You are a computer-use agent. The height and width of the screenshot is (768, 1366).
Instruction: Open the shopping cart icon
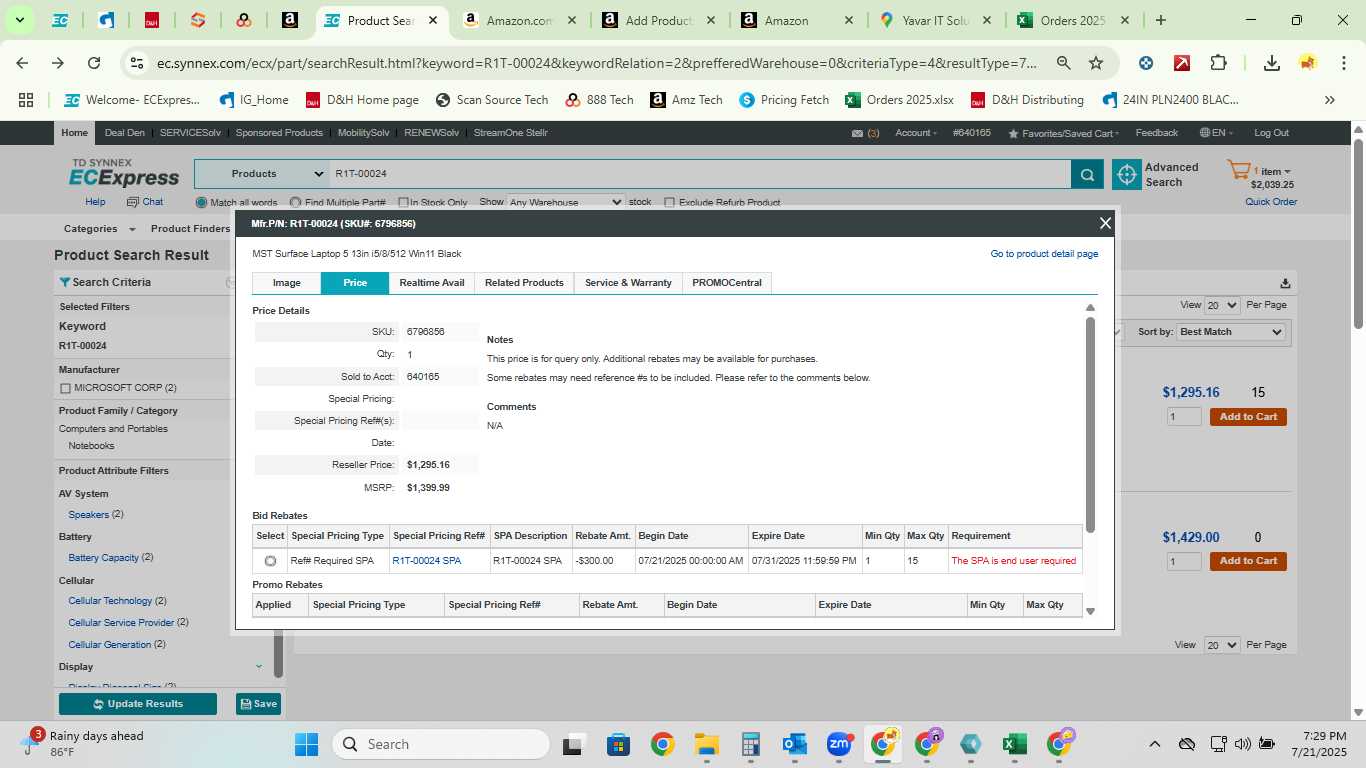[x=1239, y=171]
